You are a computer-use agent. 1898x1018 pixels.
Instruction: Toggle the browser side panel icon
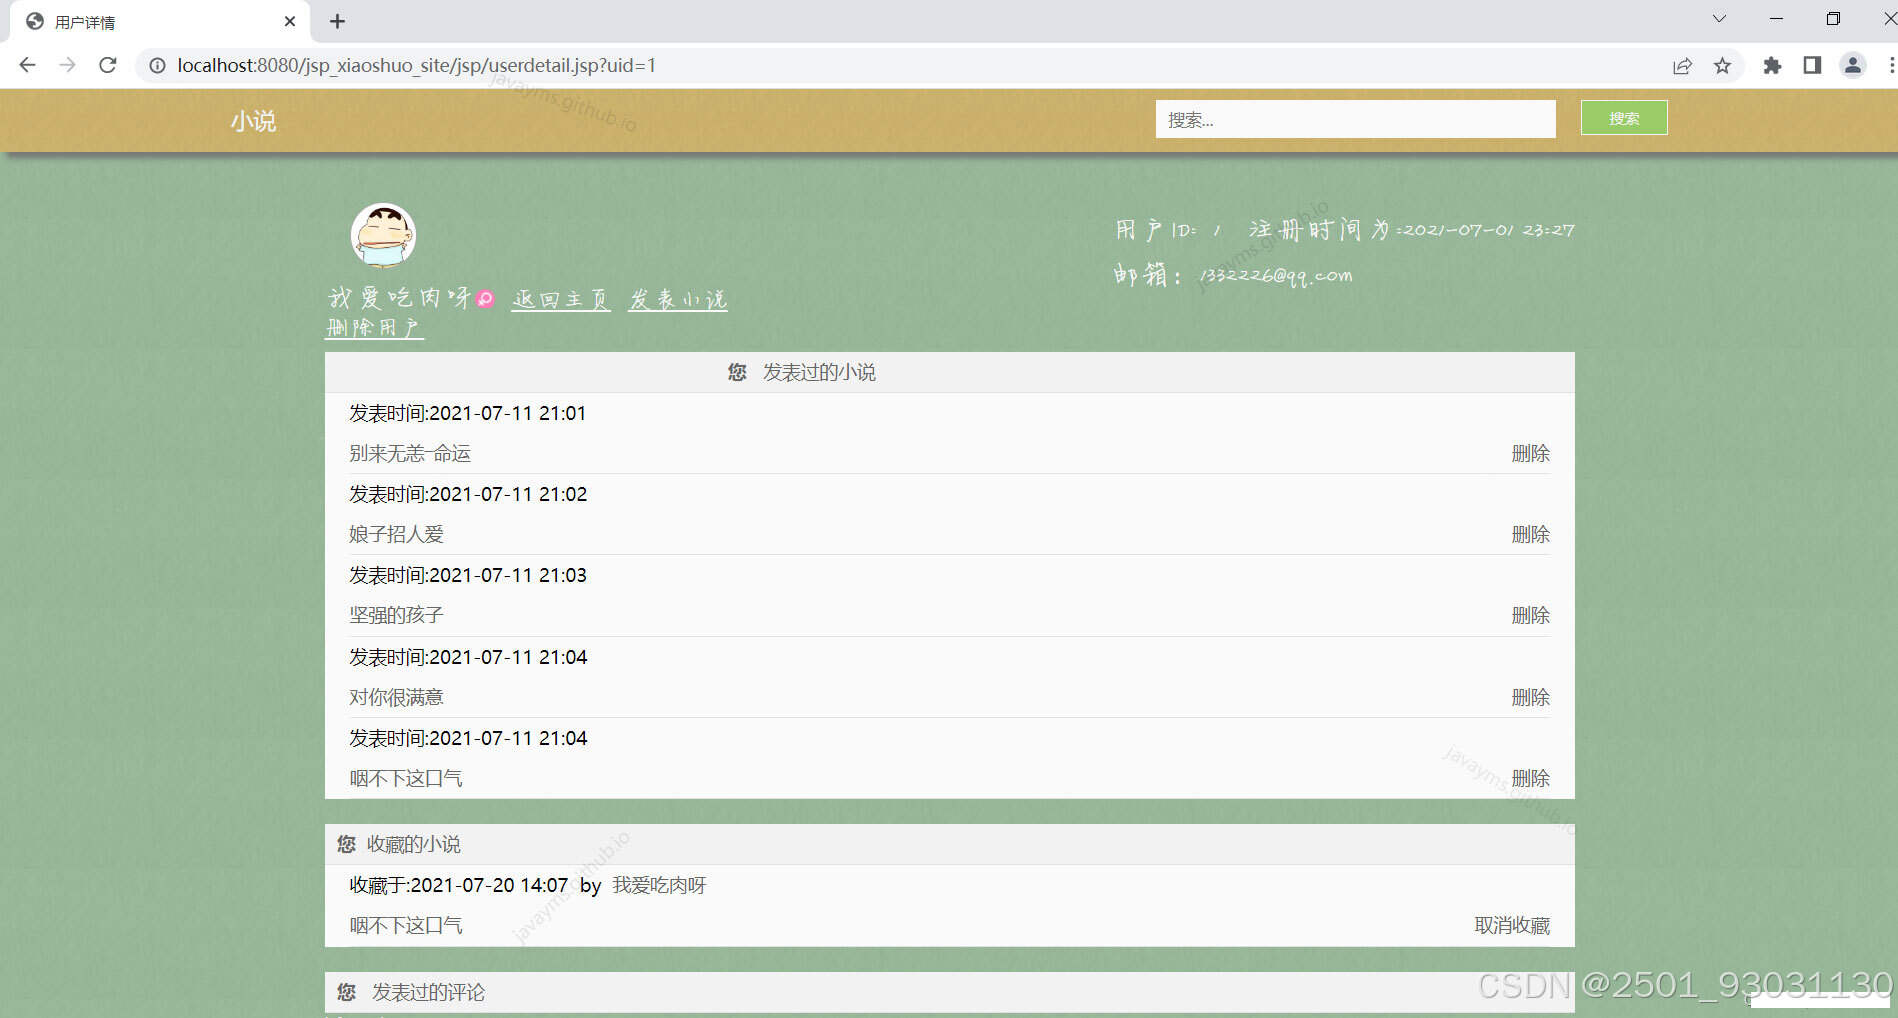1812,65
